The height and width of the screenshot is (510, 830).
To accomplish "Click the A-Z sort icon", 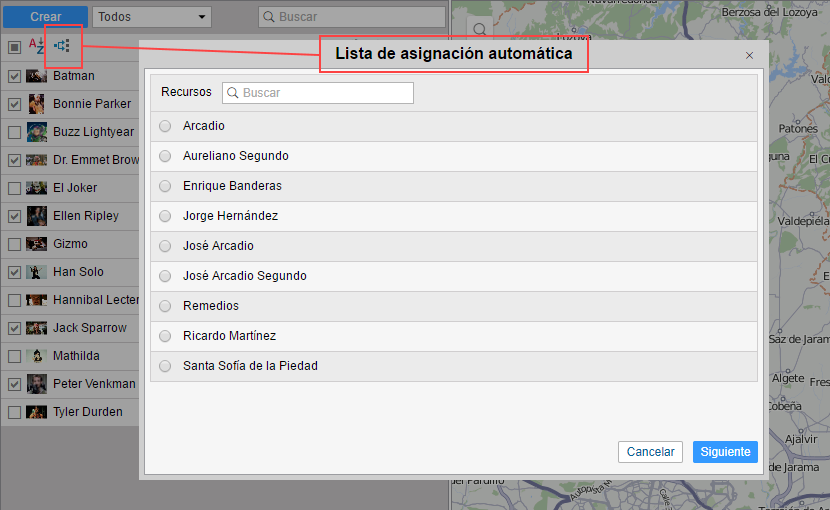I will [36, 45].
